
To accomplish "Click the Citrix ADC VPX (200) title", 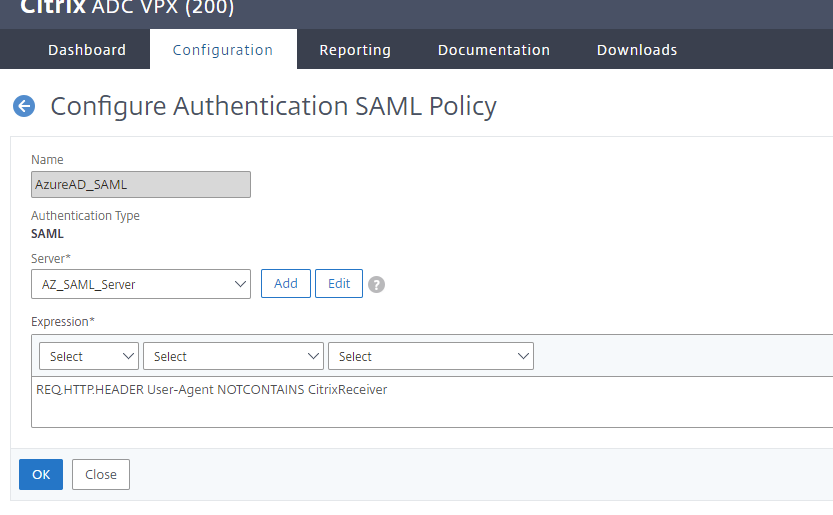I will (x=127, y=7).
